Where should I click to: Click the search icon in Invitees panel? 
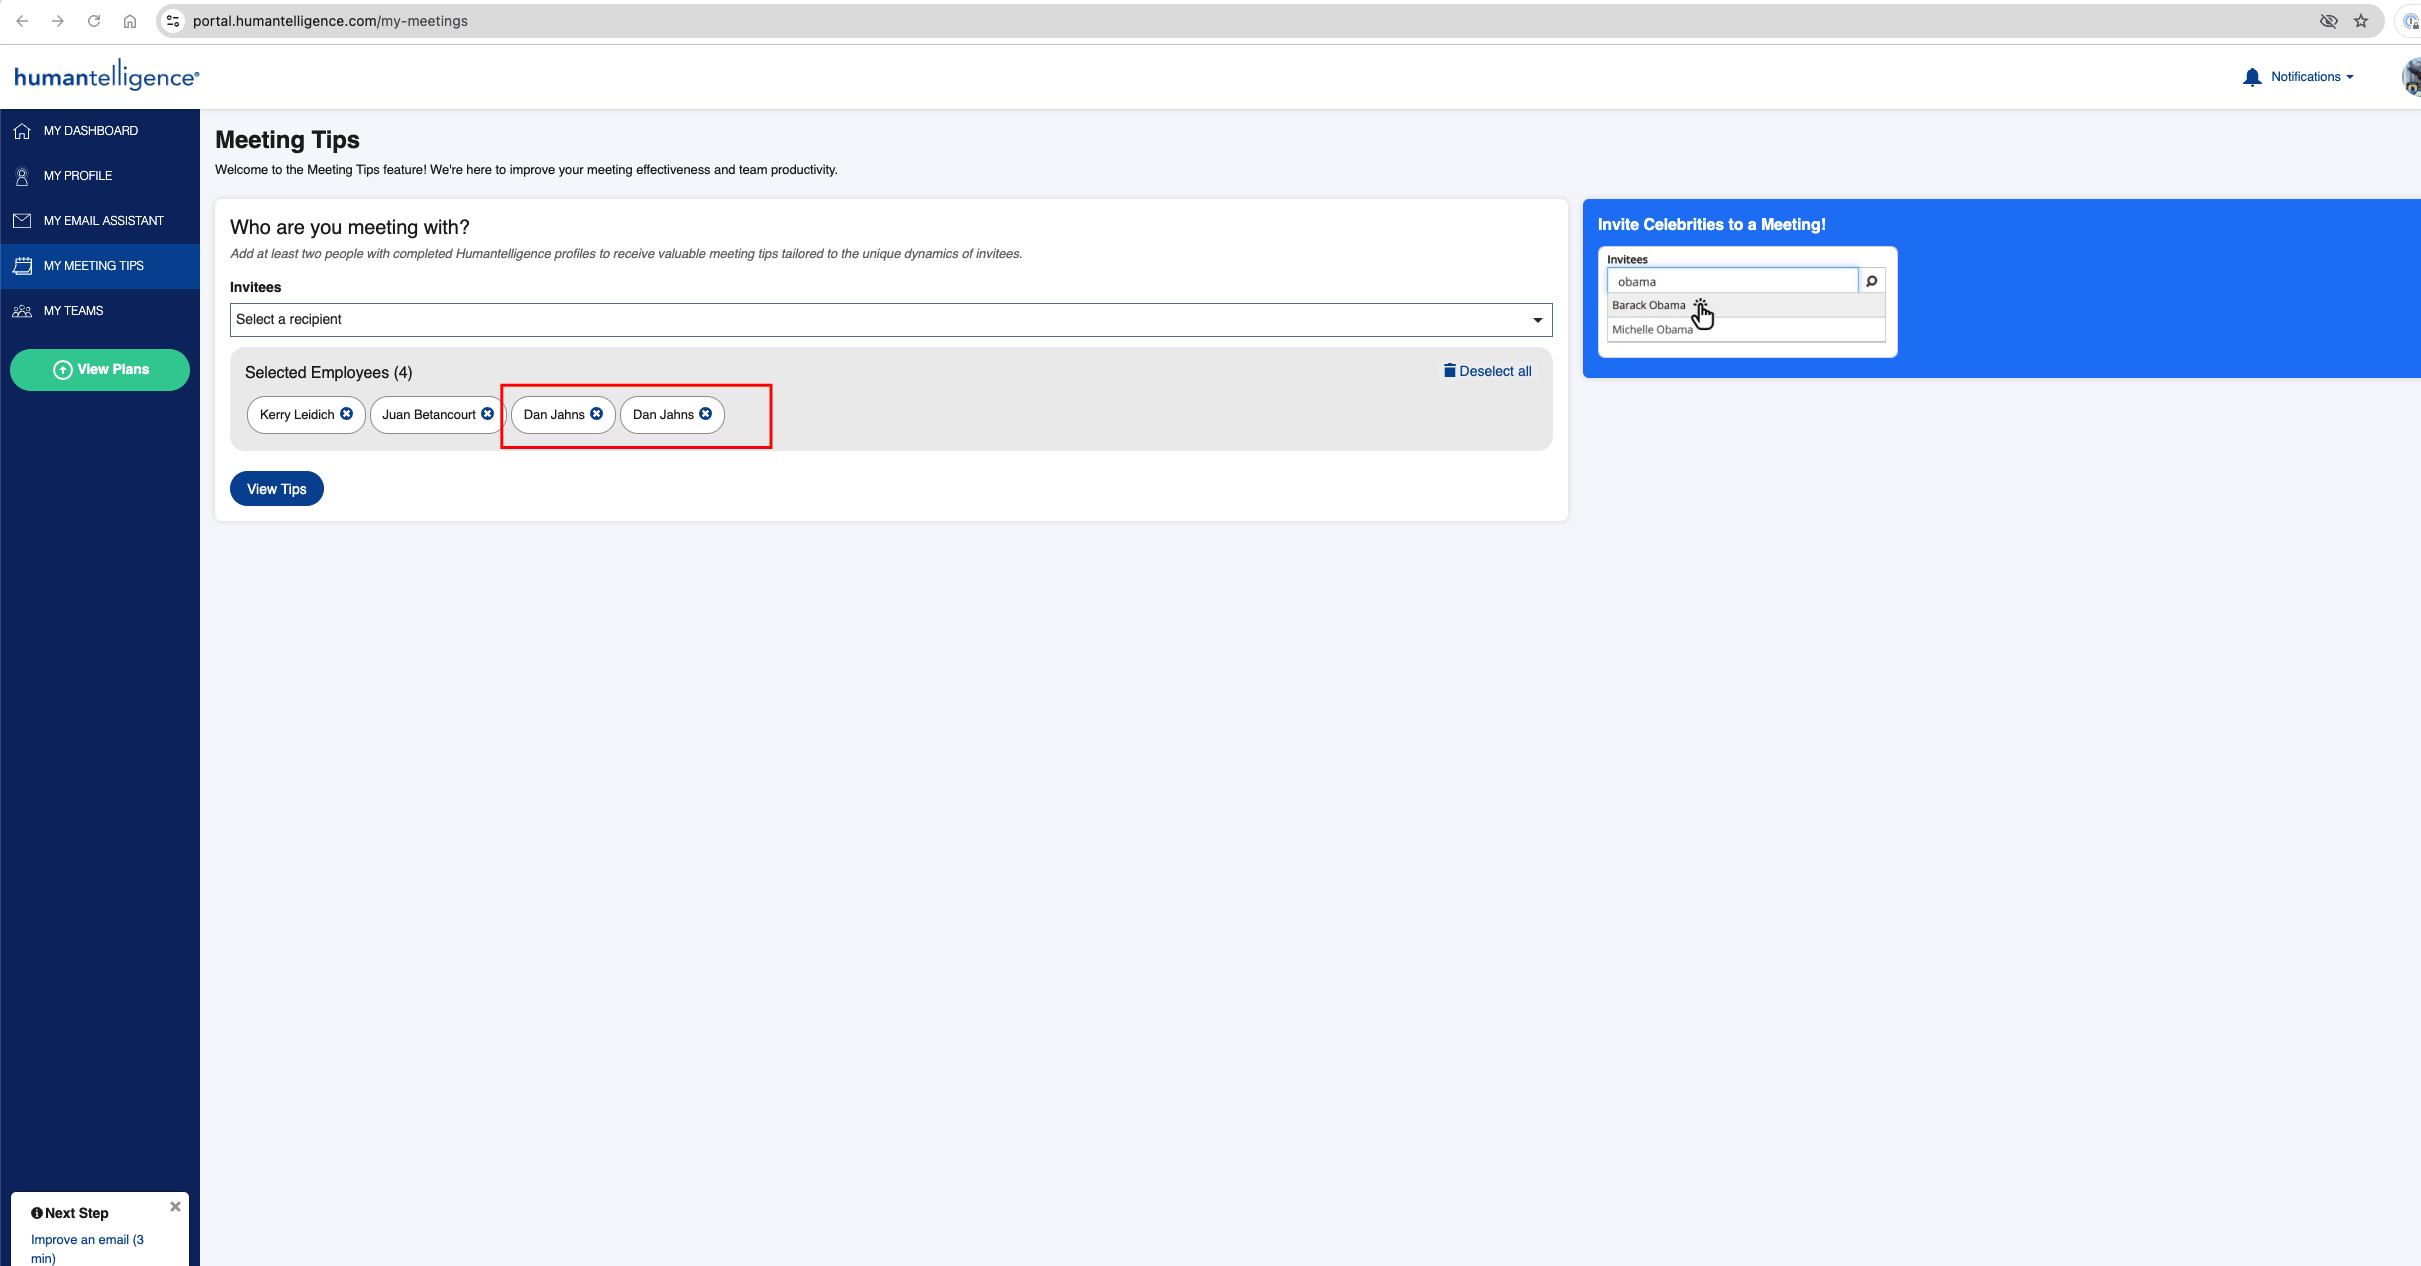[1872, 282]
